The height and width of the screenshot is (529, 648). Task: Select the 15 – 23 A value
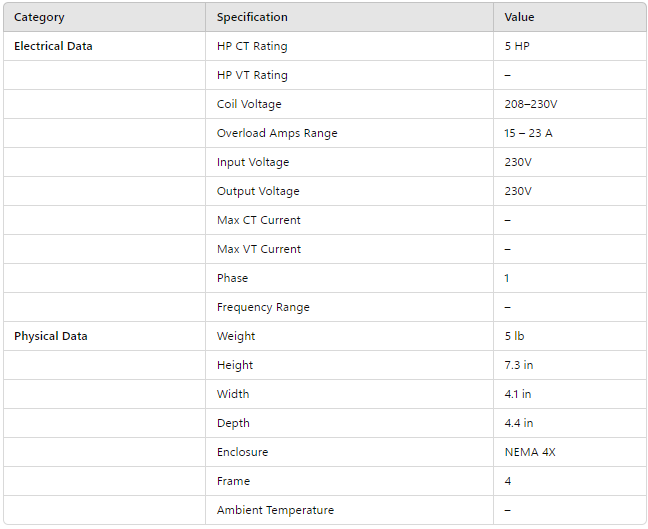tap(528, 133)
